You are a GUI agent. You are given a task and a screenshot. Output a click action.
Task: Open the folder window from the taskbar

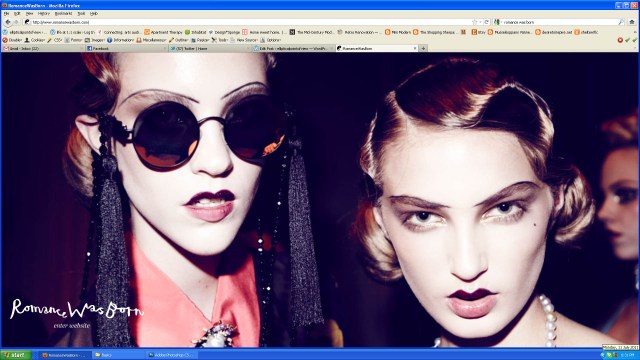[118, 355]
